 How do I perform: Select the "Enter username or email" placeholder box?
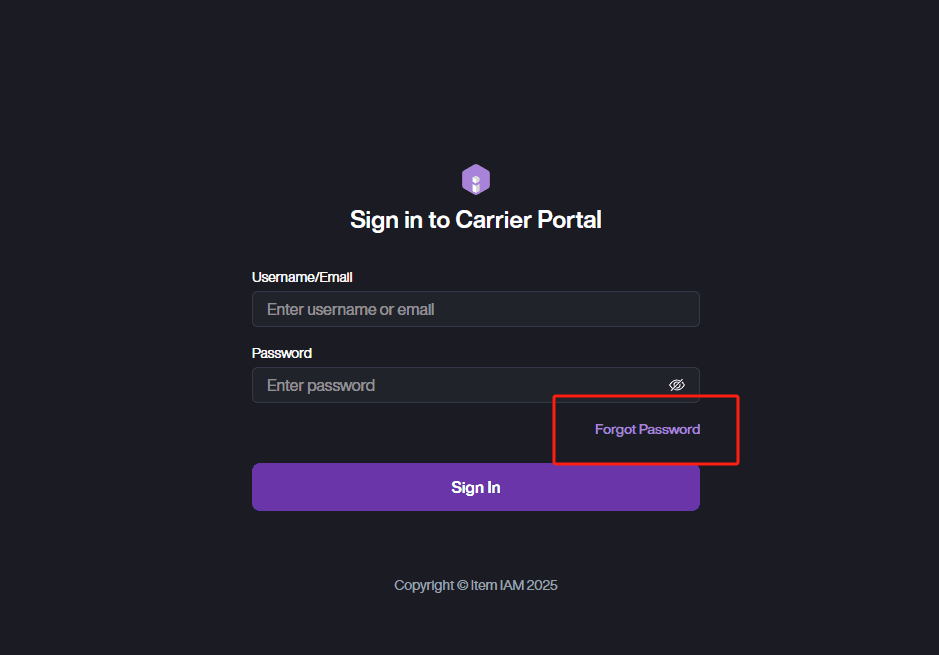coord(475,309)
